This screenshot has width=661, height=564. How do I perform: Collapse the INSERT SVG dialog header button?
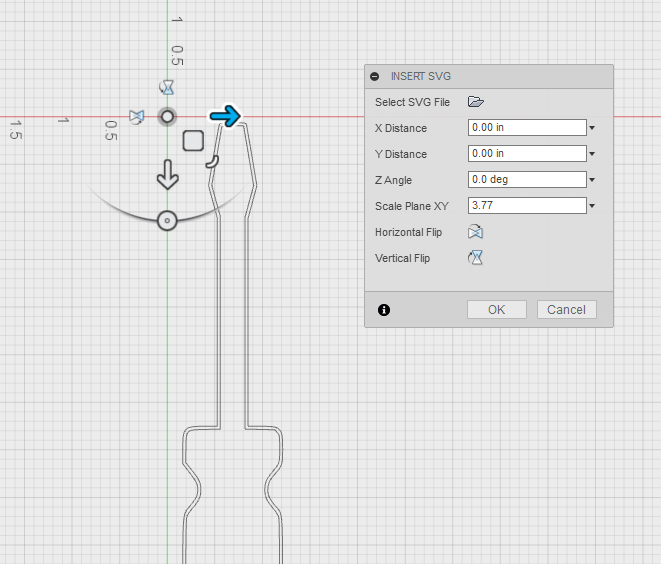tap(374, 76)
